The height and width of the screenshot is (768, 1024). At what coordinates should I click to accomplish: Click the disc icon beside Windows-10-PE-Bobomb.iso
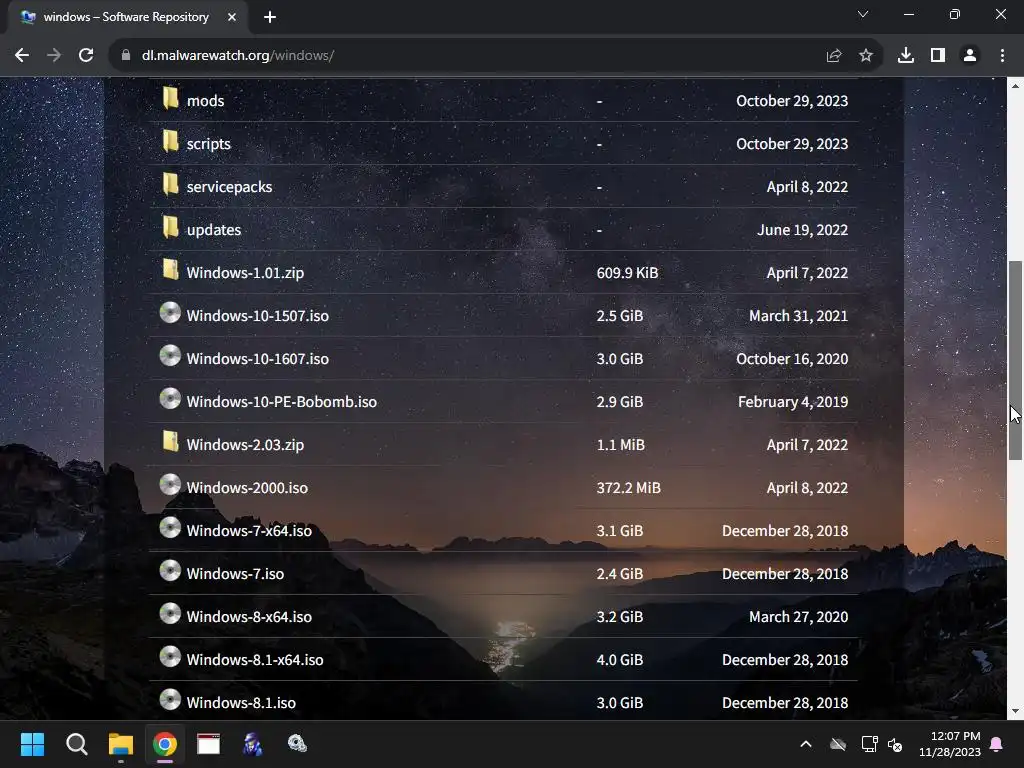pyautogui.click(x=170, y=399)
